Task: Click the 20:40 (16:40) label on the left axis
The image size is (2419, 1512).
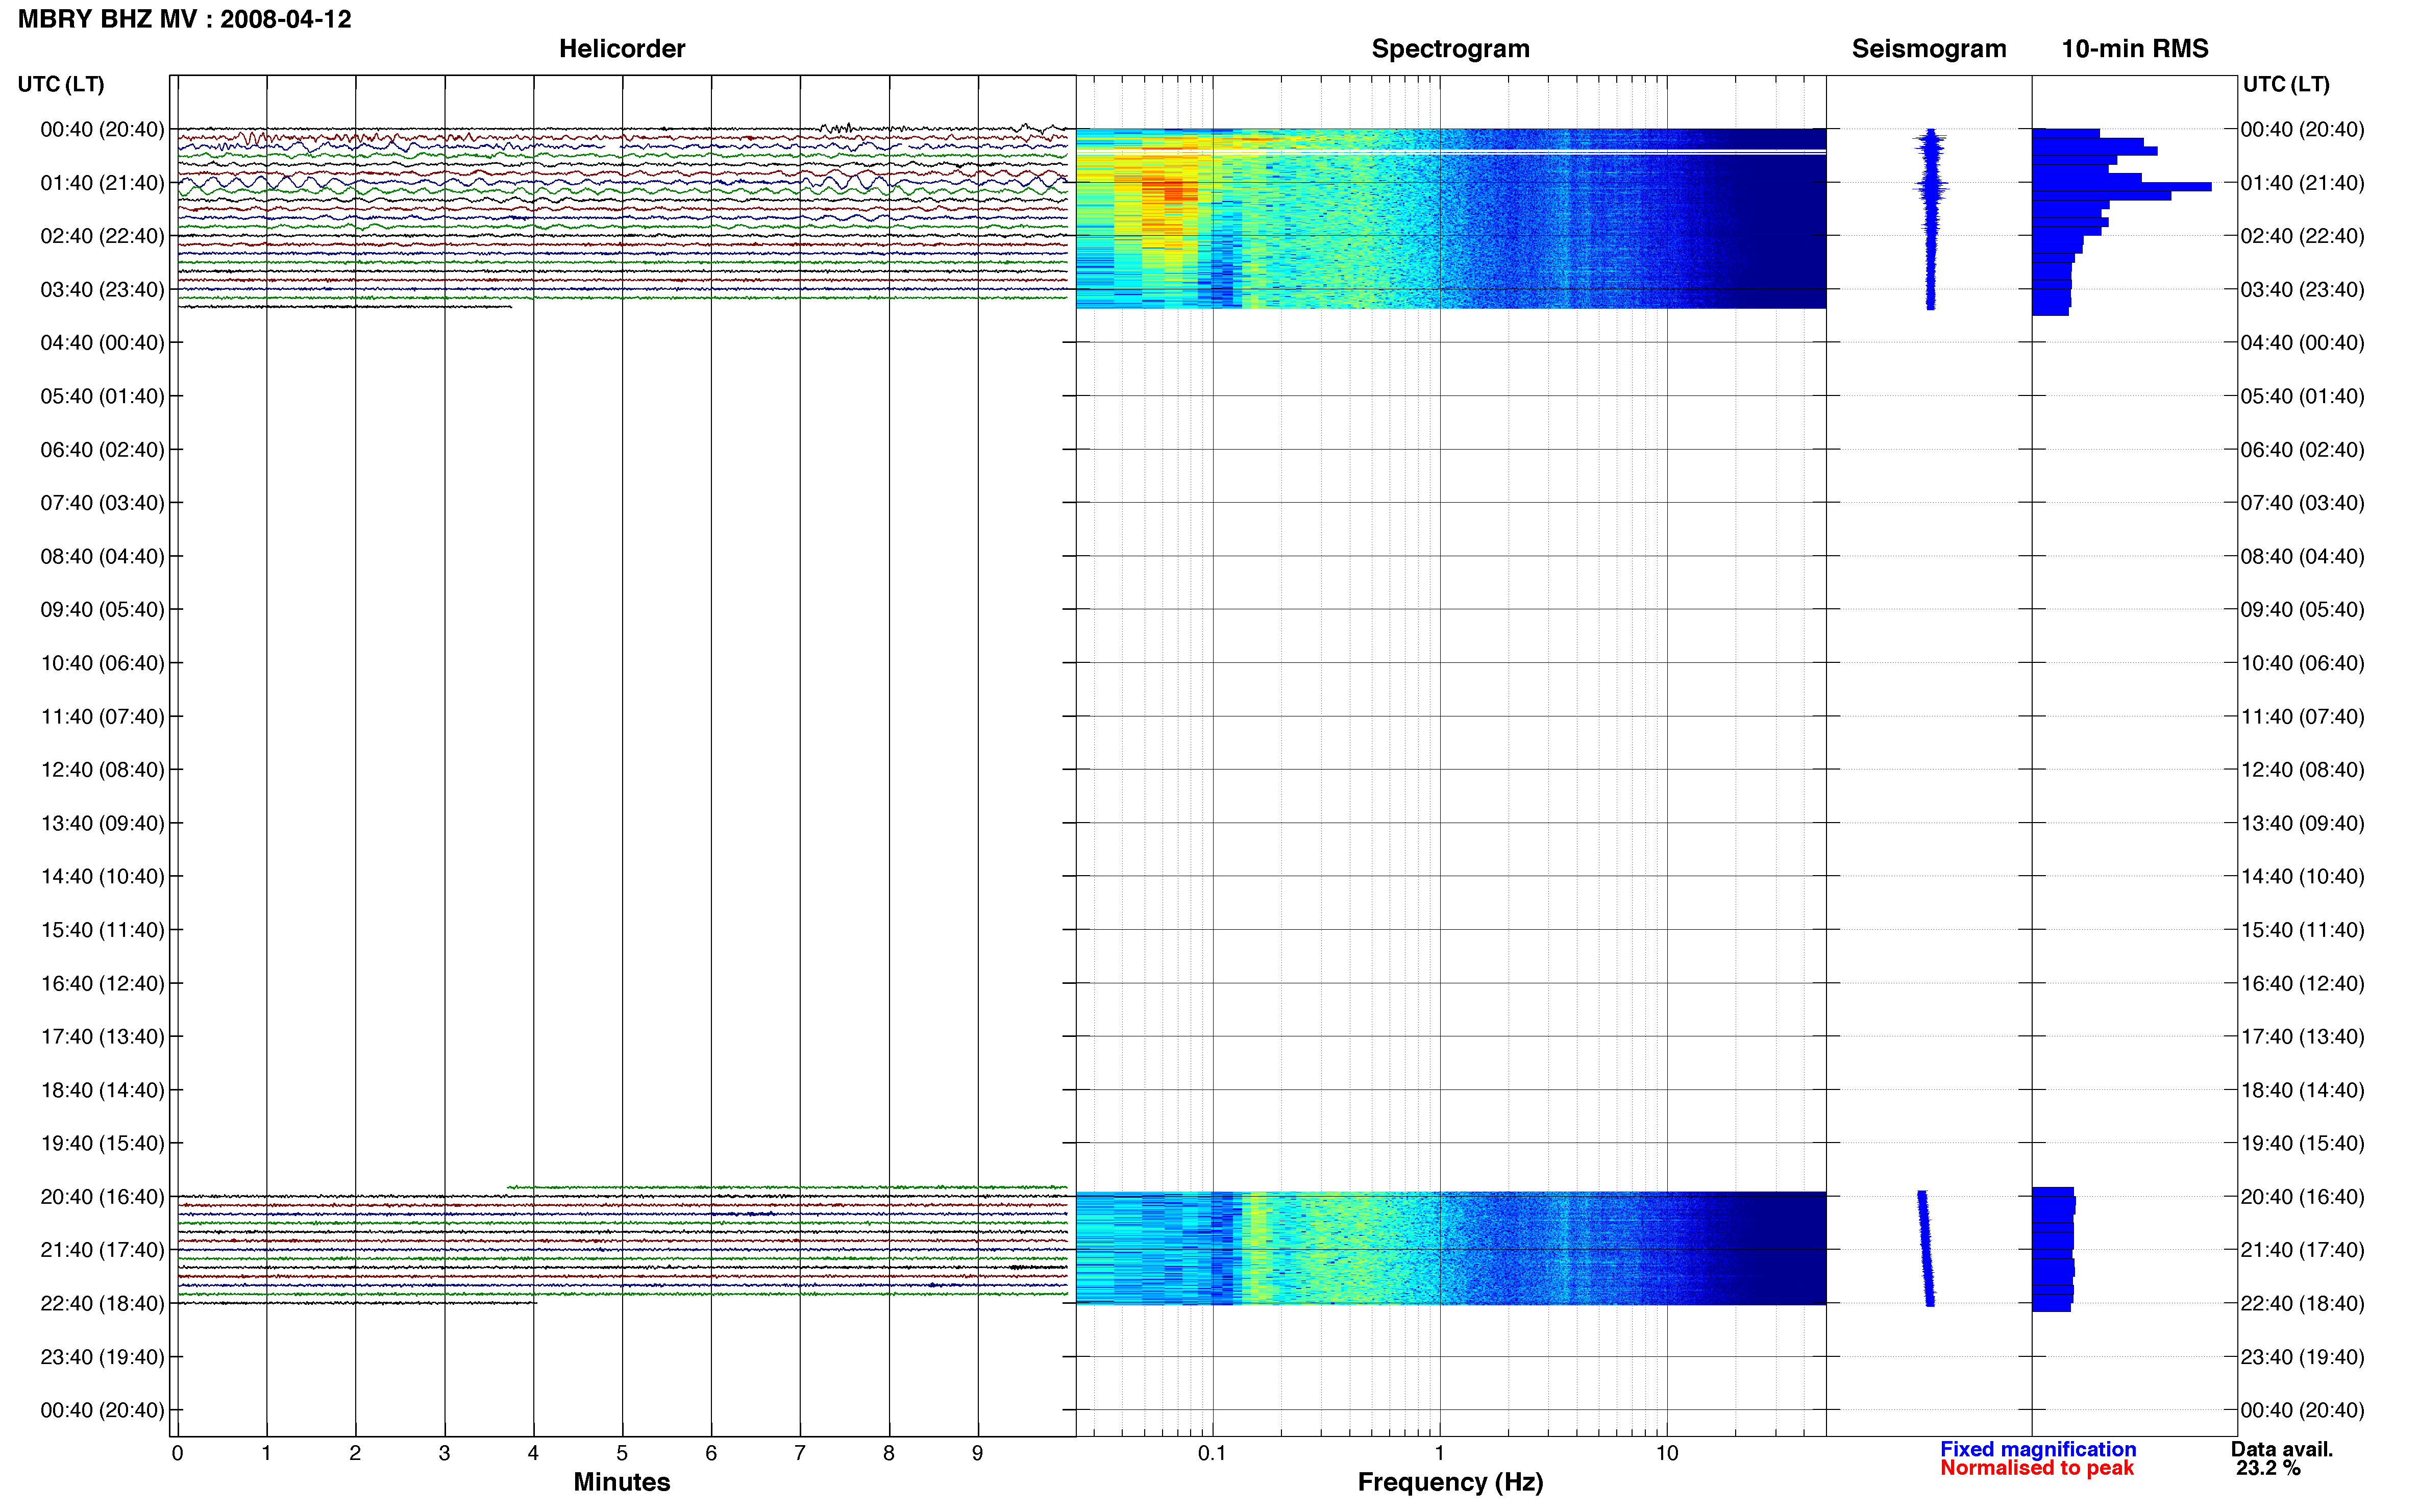Action: click(x=102, y=1197)
